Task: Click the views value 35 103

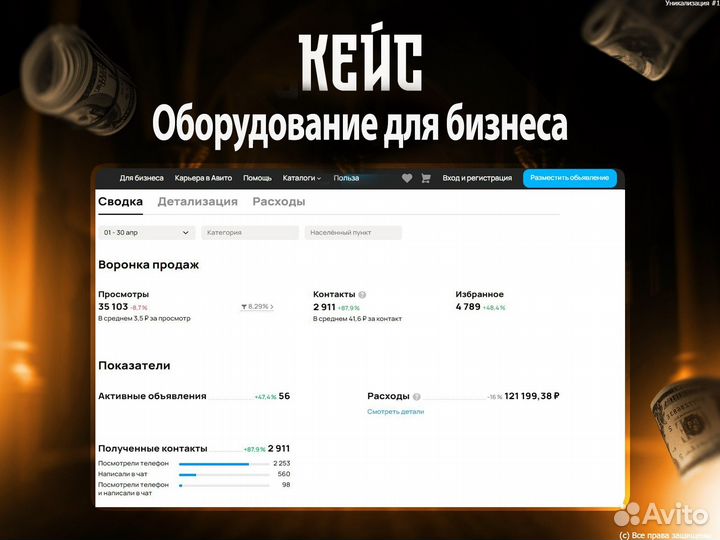Action: (113, 307)
